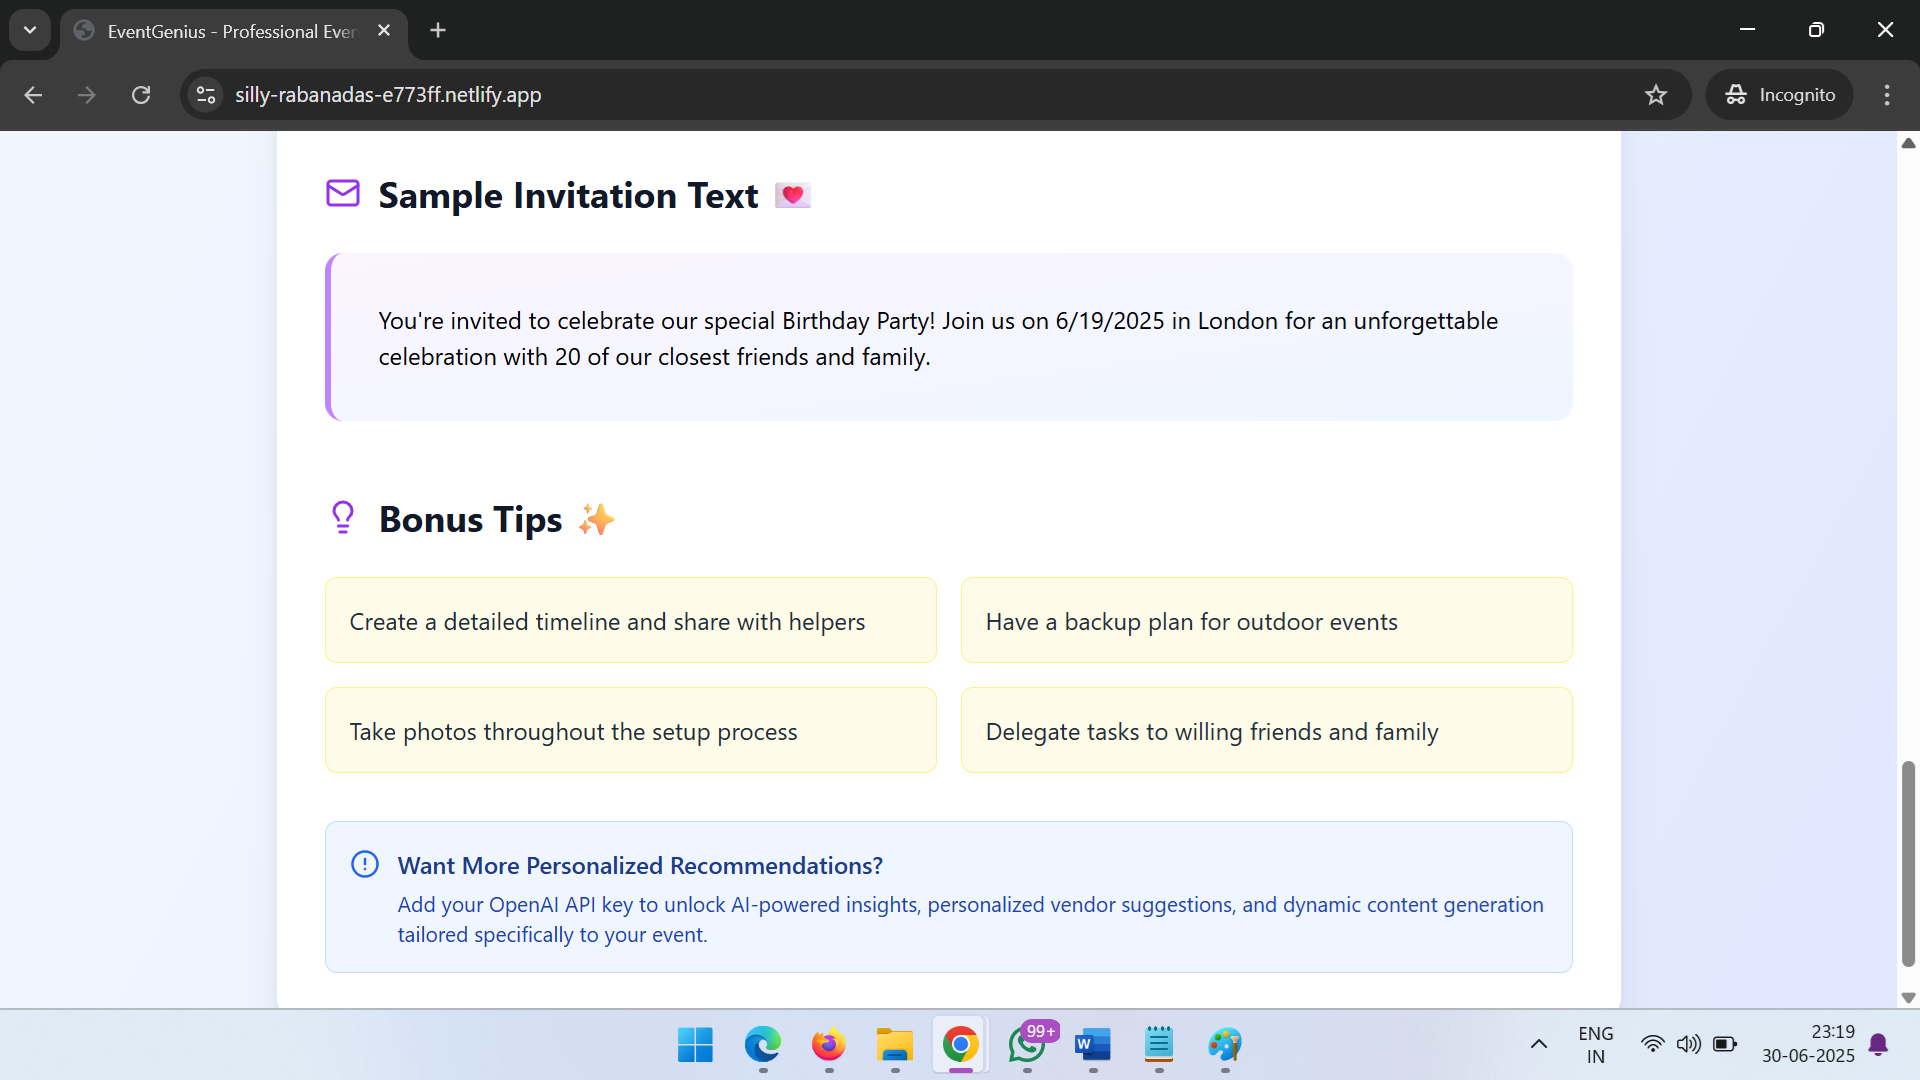Open the tab search dropdown arrow

click(30, 30)
